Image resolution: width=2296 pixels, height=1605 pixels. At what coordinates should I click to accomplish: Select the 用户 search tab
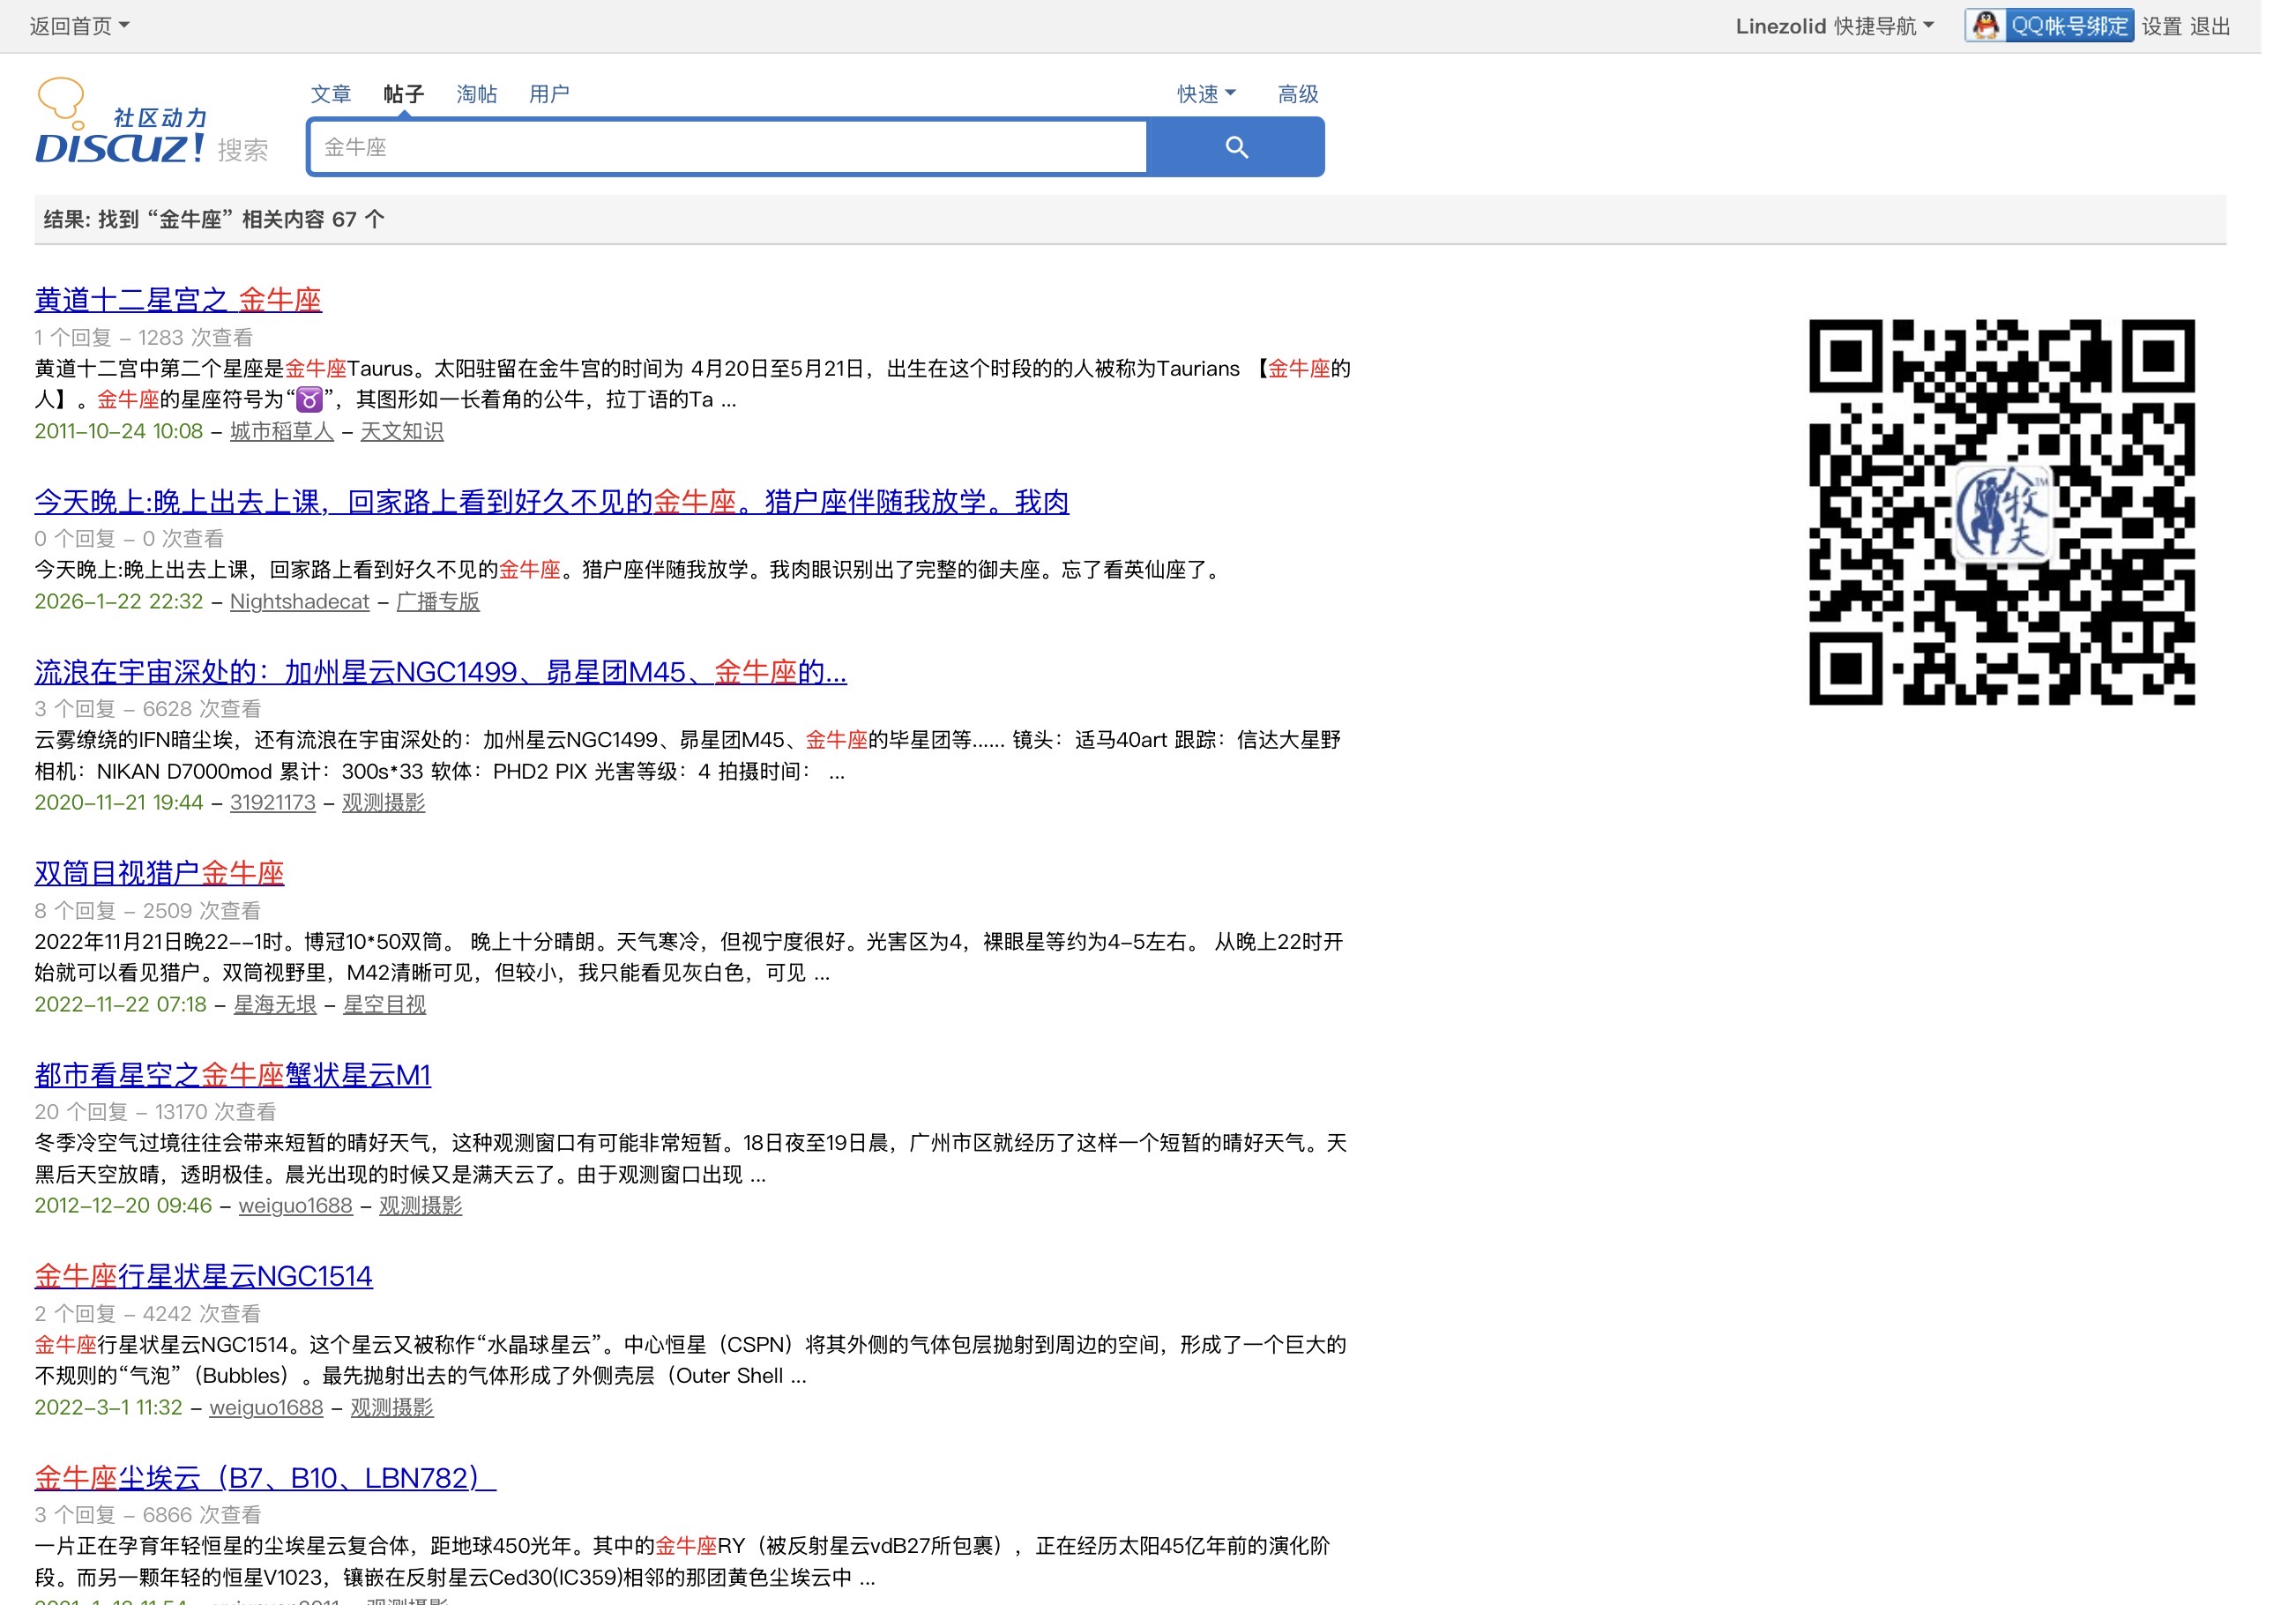(x=548, y=94)
